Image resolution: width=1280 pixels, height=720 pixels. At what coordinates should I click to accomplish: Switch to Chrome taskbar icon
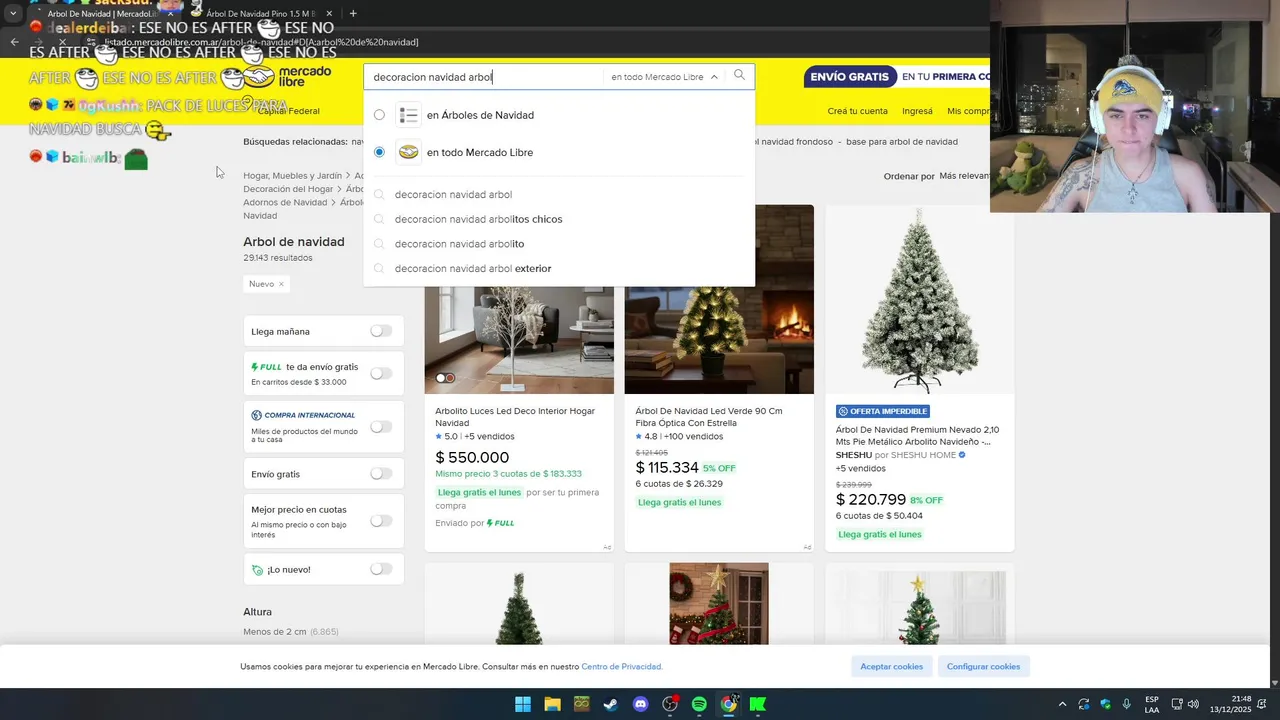click(x=729, y=704)
